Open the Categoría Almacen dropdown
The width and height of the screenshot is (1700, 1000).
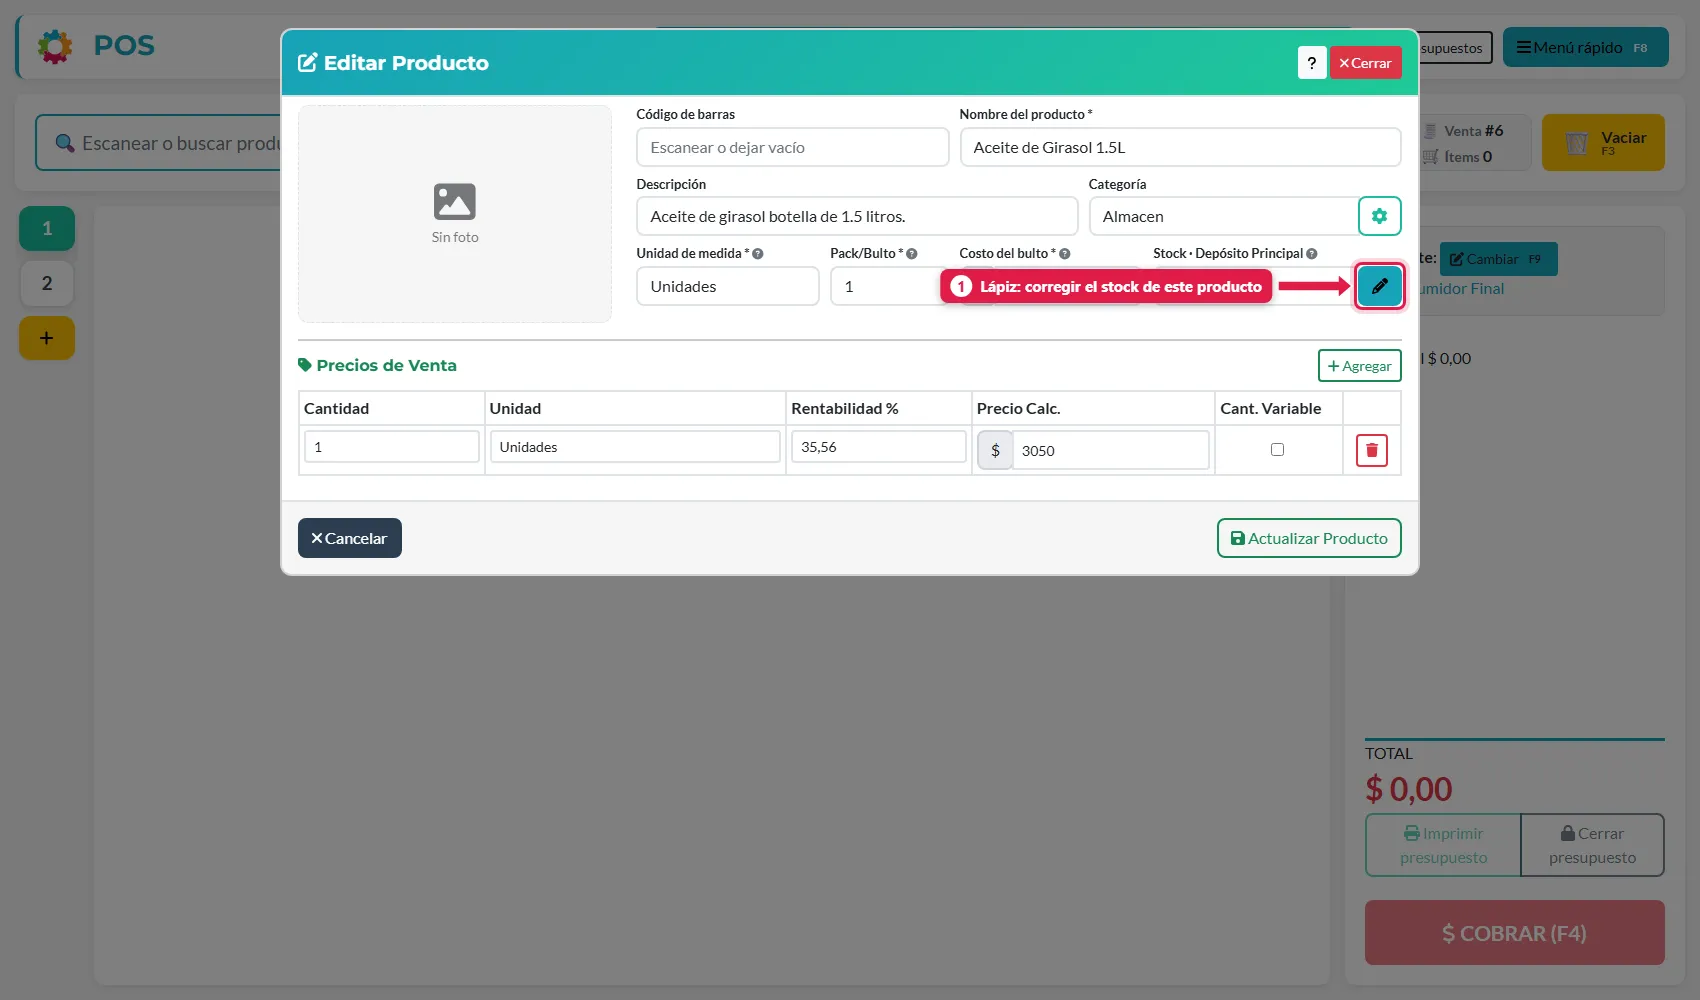click(x=1222, y=216)
